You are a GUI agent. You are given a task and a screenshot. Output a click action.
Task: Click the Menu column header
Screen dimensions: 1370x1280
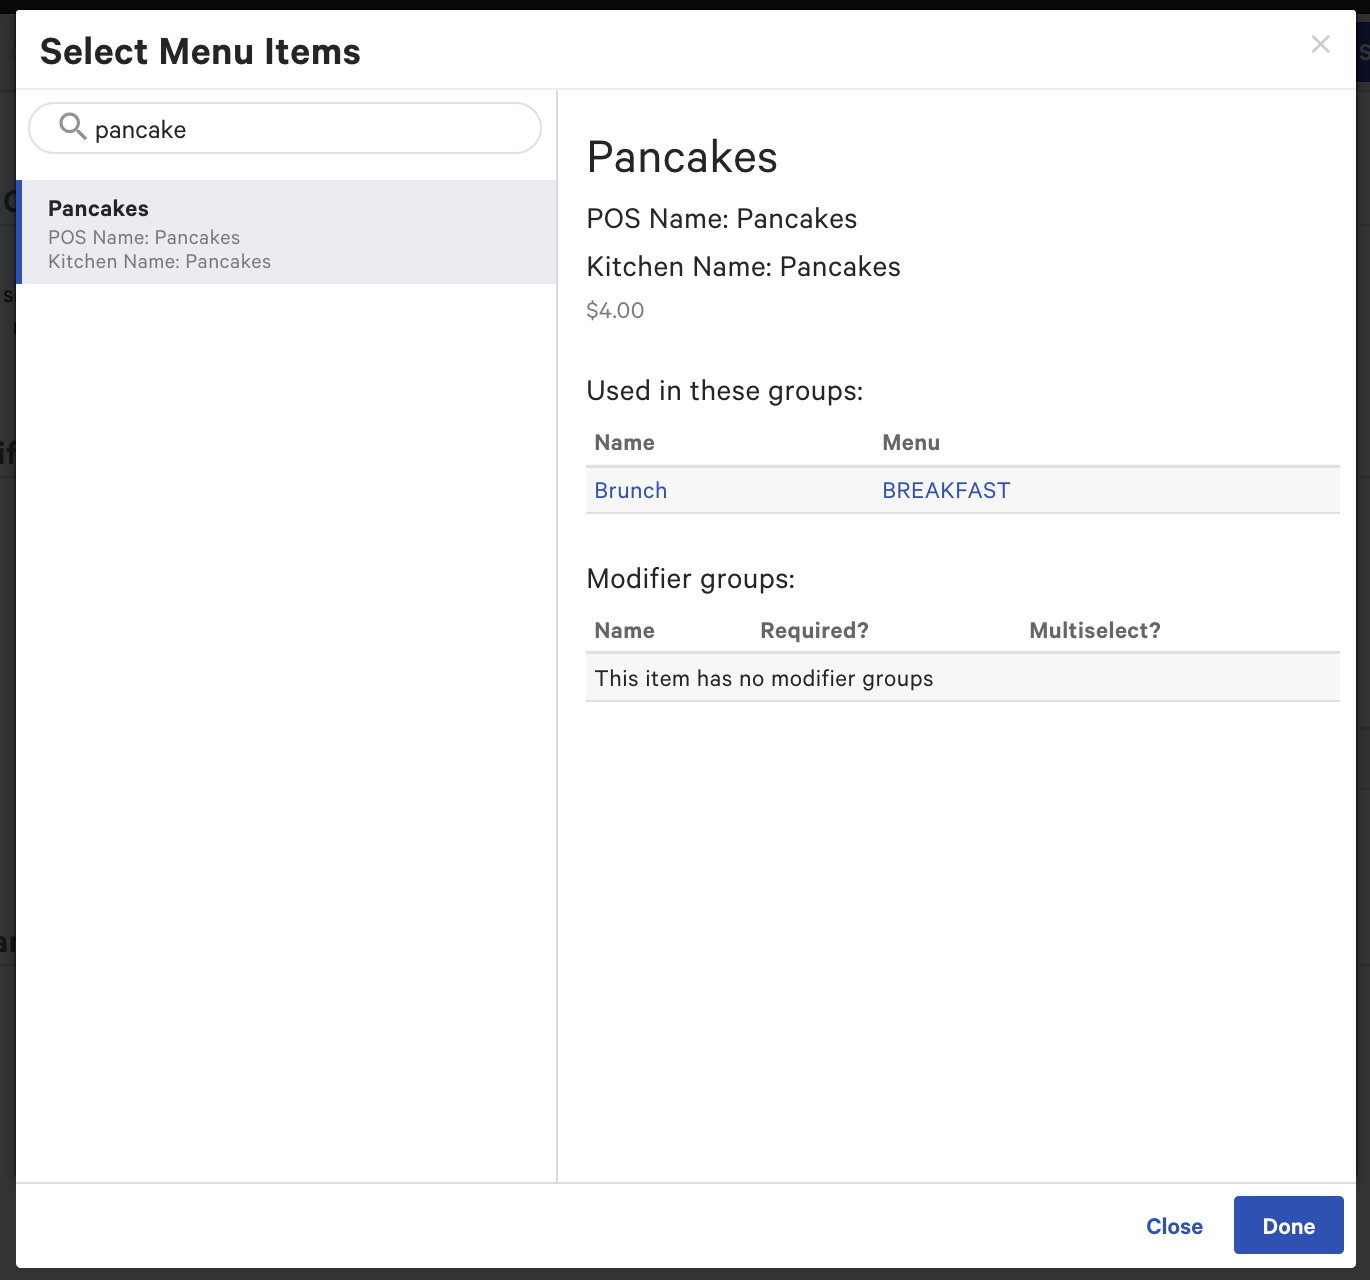coord(910,443)
